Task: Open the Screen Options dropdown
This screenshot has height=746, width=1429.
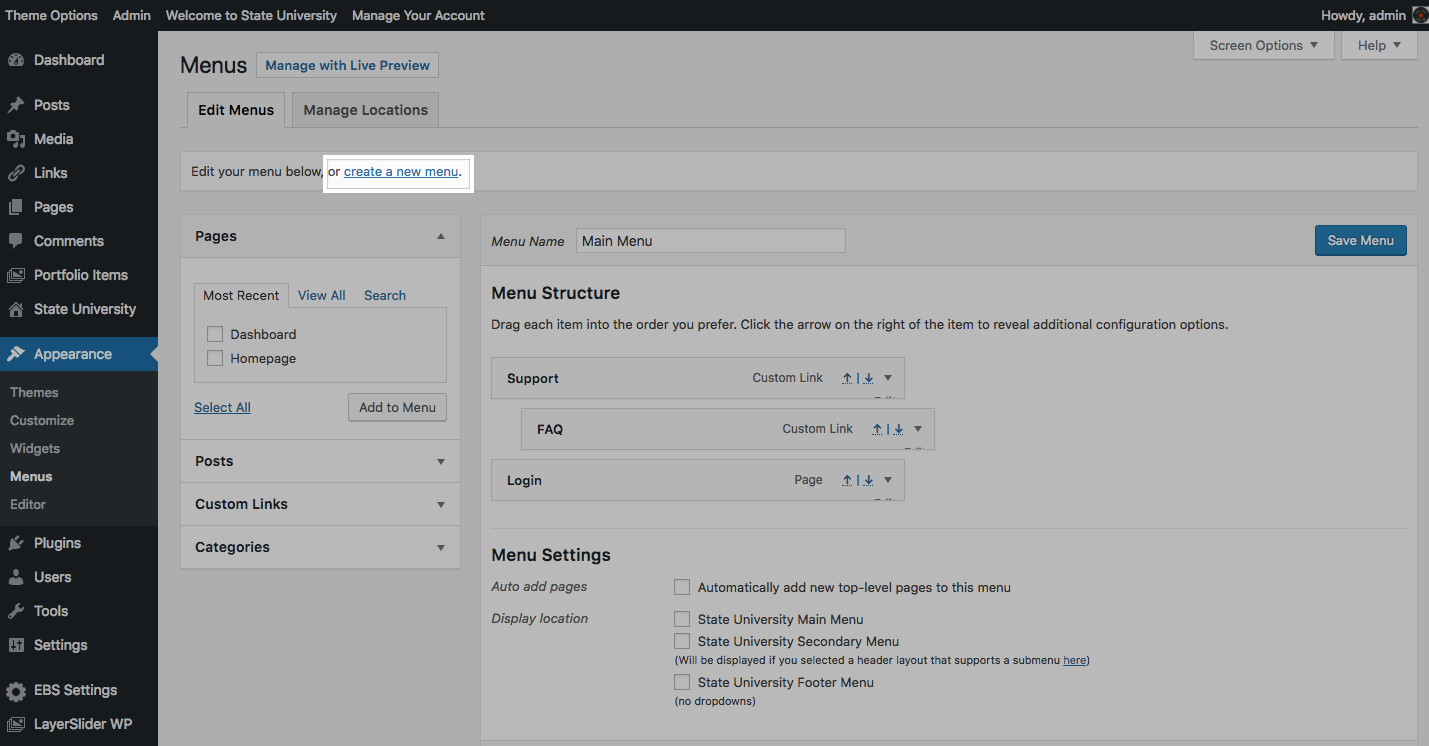Action: [x=1264, y=45]
